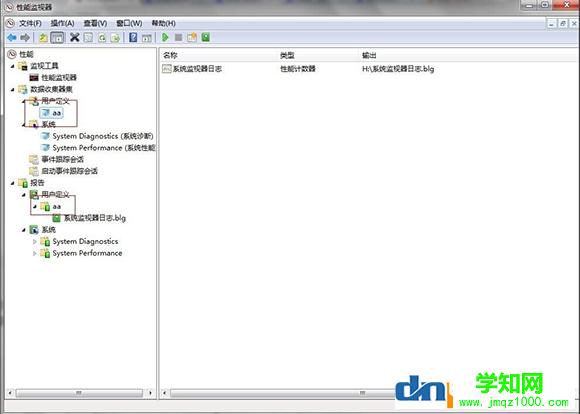Click the green refresh toolbar icon
580x414 pixels.
click(x=102, y=37)
